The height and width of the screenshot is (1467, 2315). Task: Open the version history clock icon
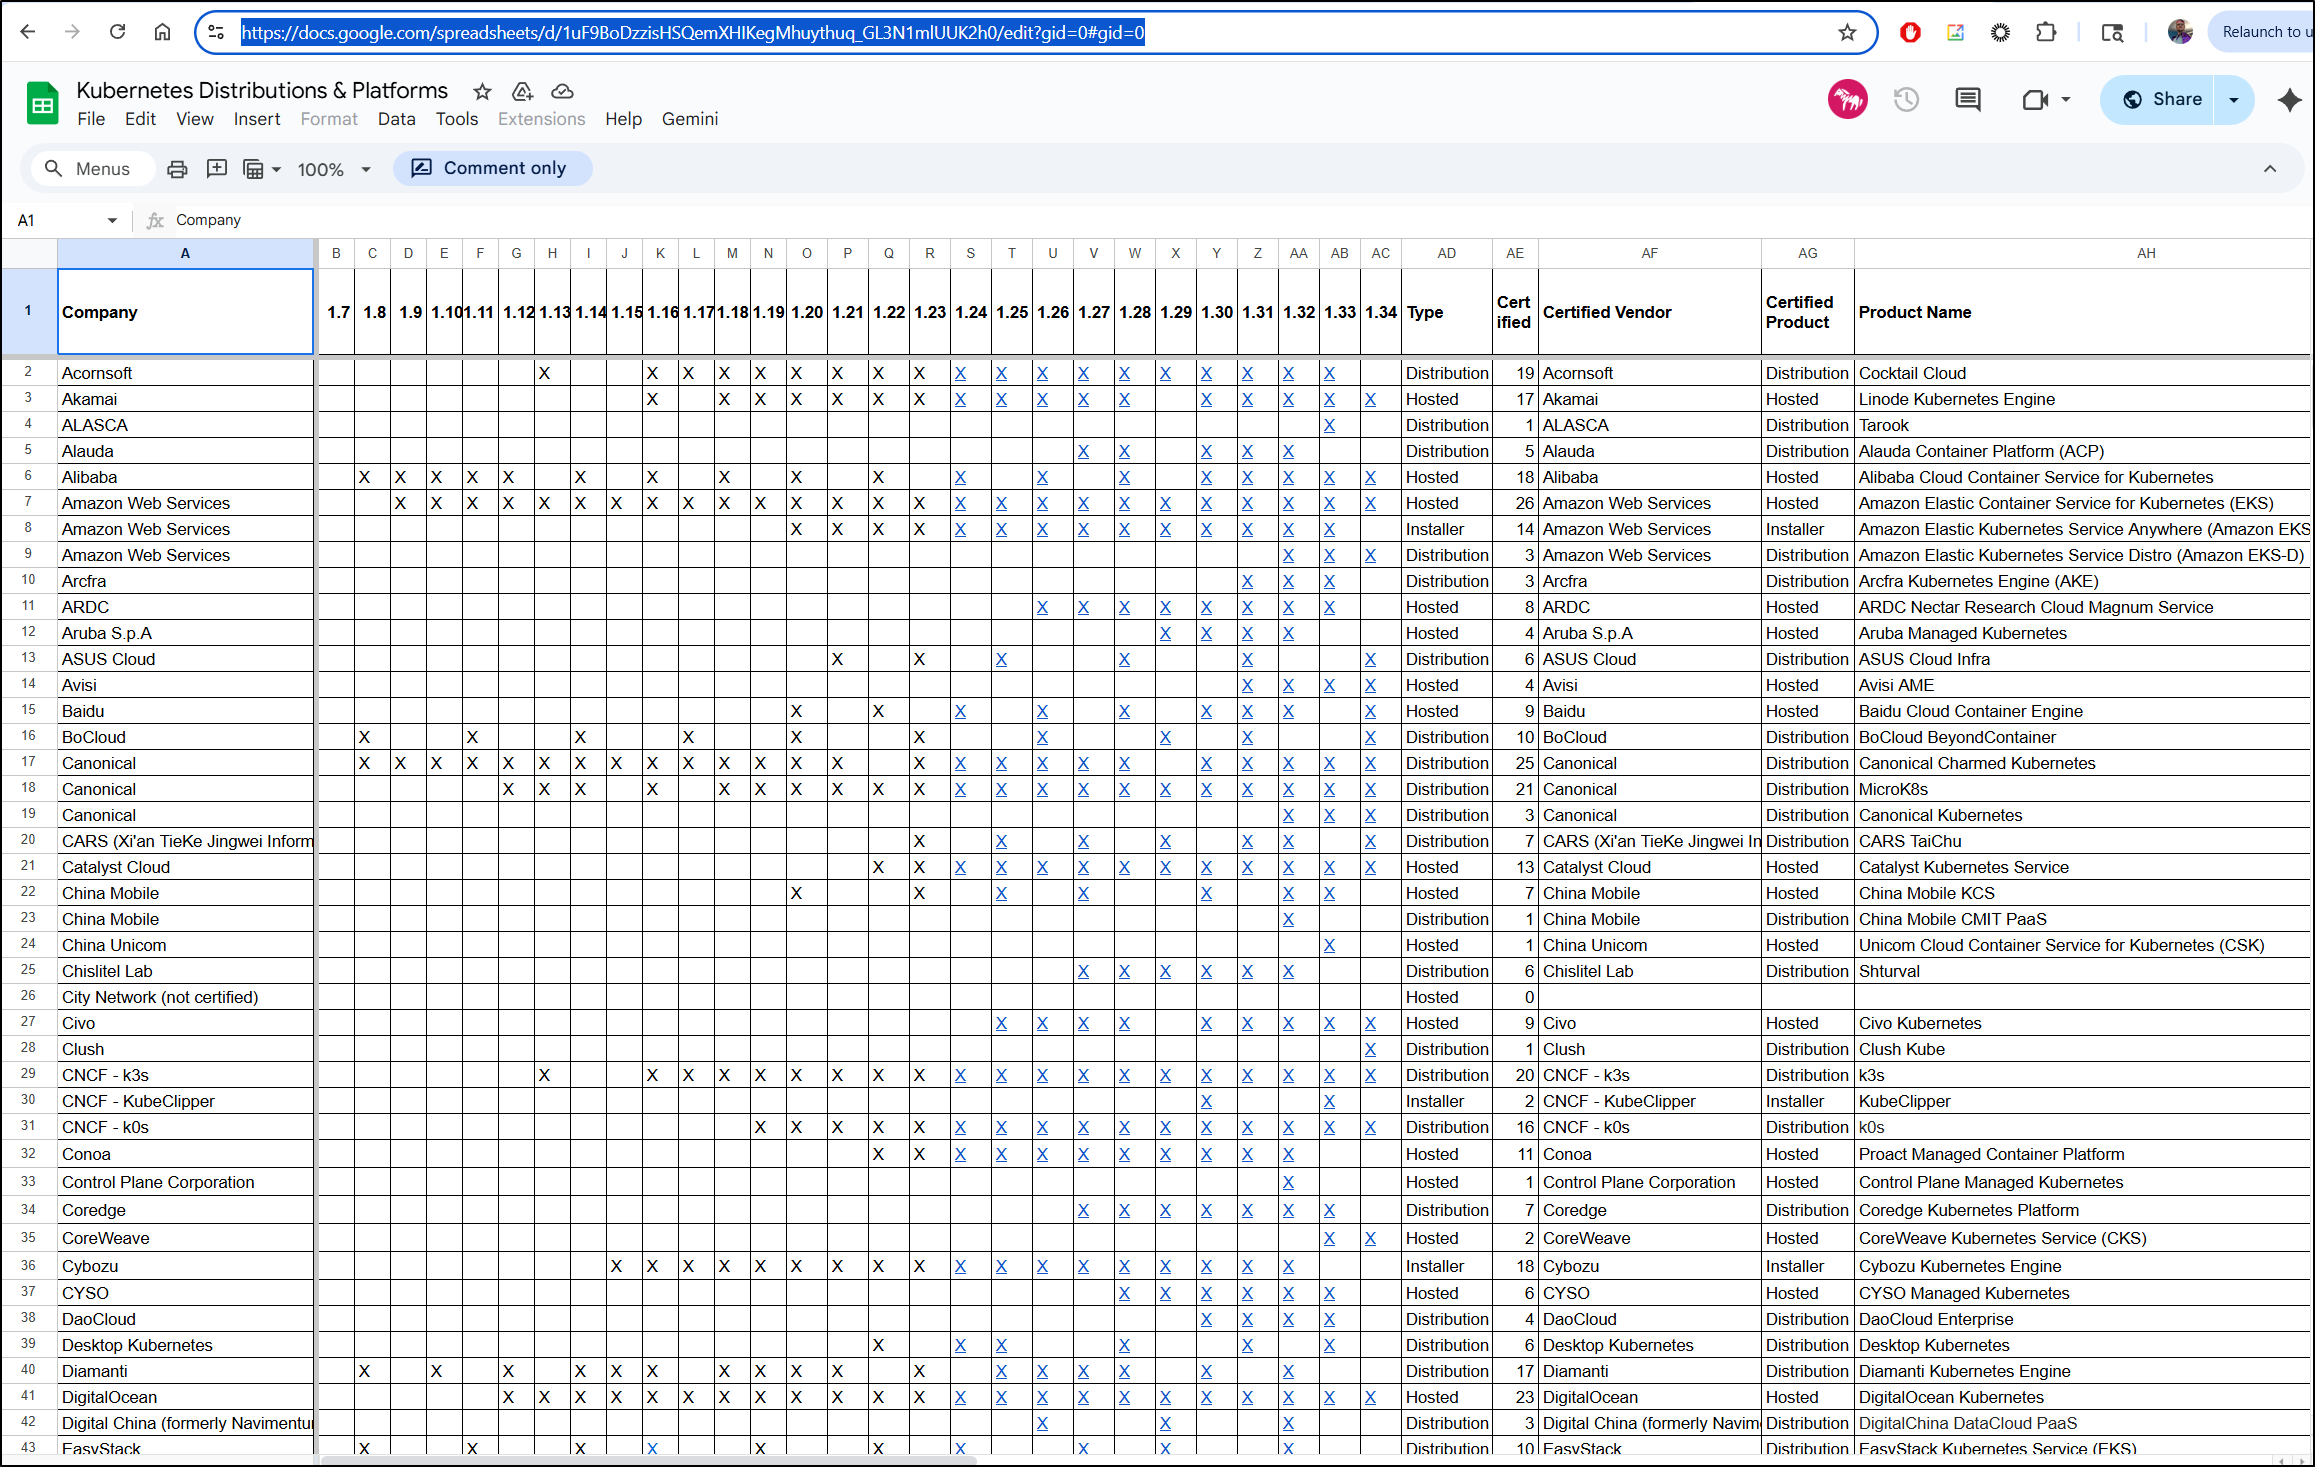[1906, 99]
